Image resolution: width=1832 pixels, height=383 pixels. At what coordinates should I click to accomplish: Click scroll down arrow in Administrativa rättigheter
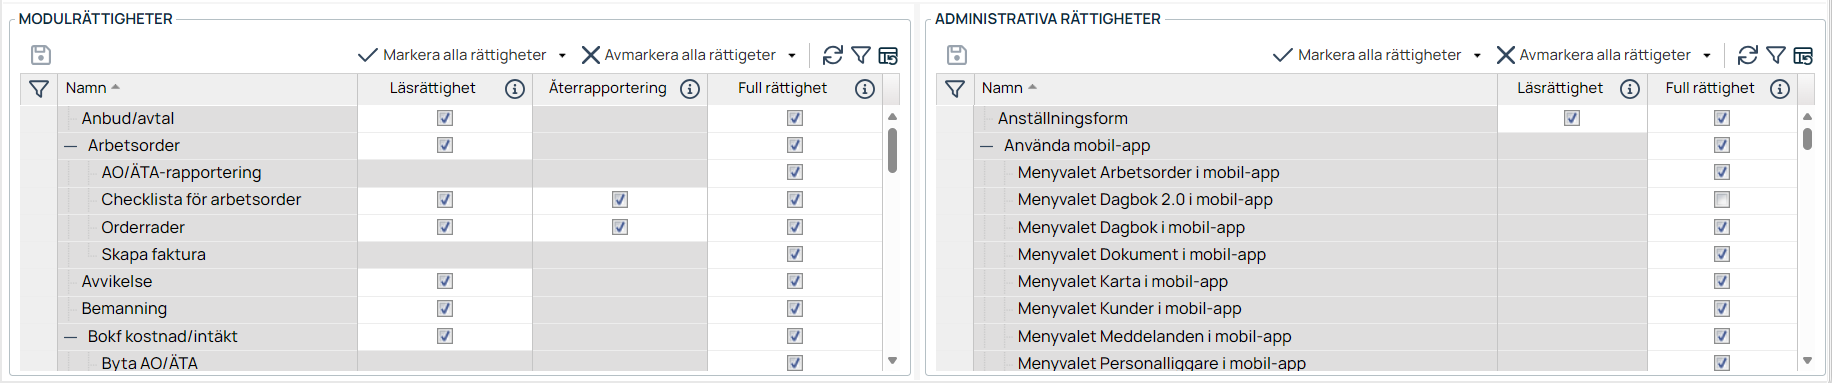point(1807,360)
